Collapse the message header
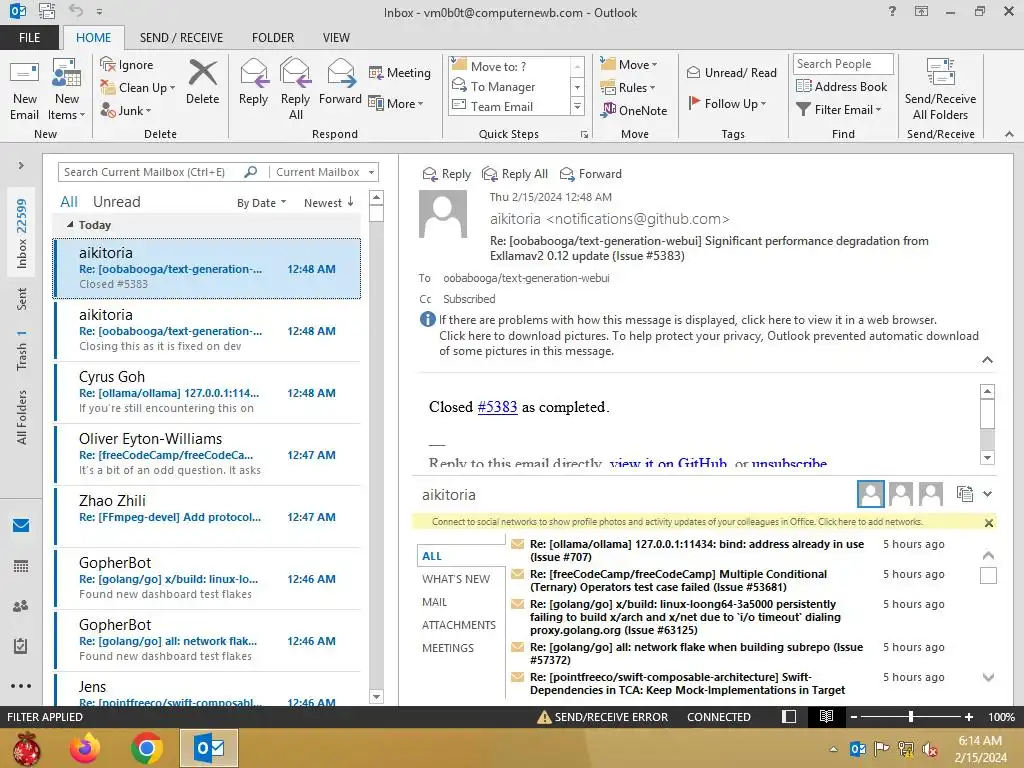 987,360
